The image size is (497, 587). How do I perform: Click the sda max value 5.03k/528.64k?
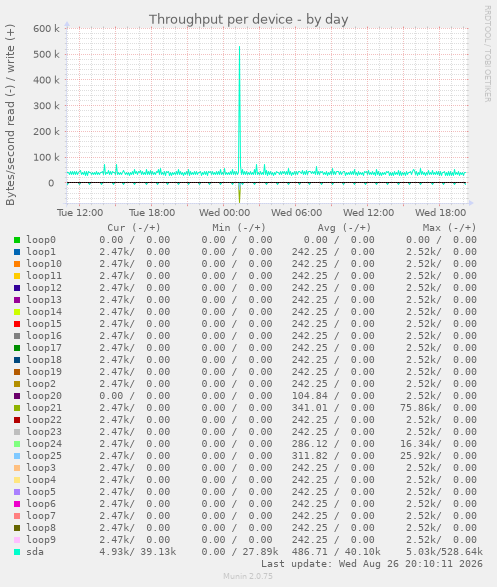pyautogui.click(x=444, y=552)
